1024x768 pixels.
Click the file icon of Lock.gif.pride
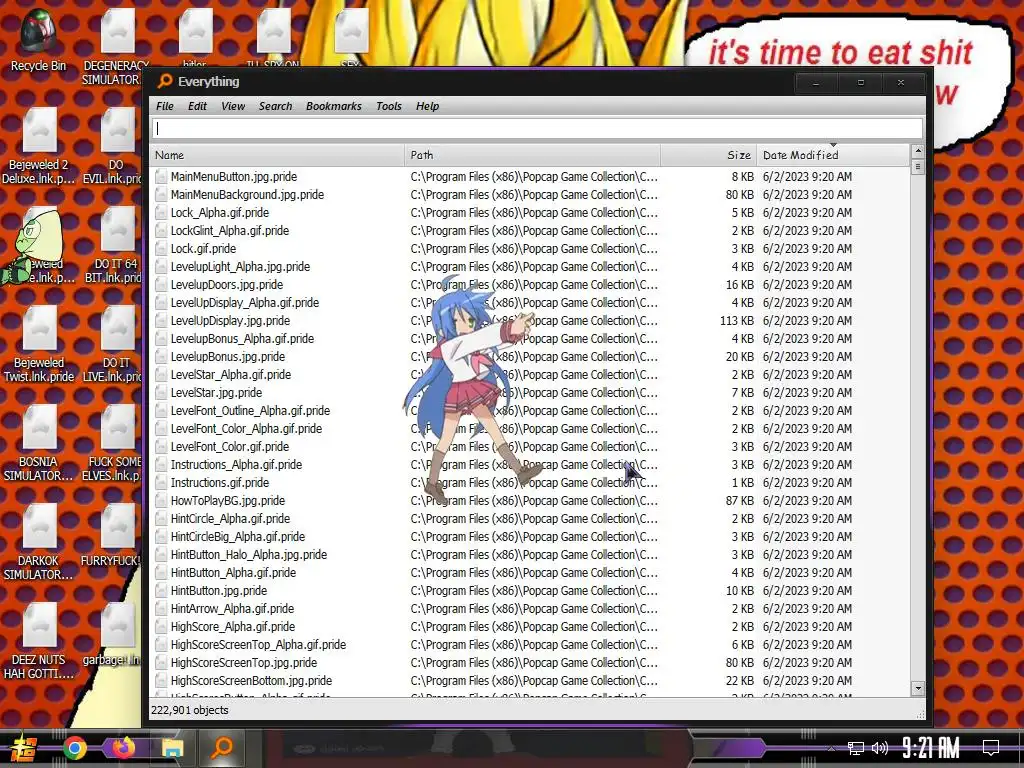point(161,248)
